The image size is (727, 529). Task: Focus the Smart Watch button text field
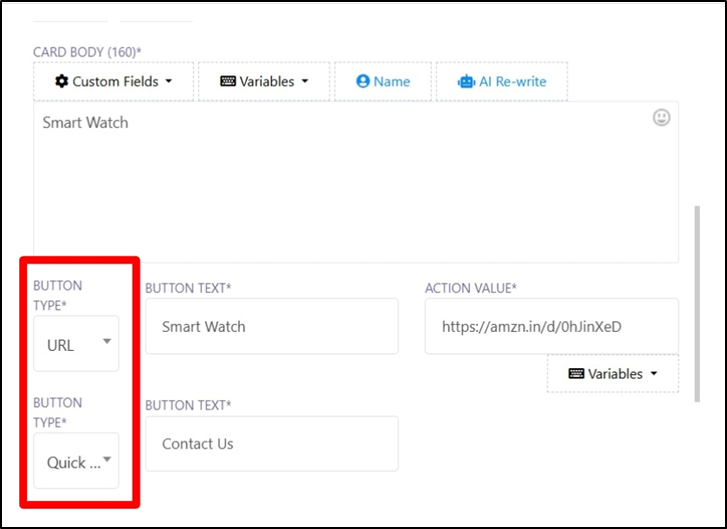pos(271,326)
